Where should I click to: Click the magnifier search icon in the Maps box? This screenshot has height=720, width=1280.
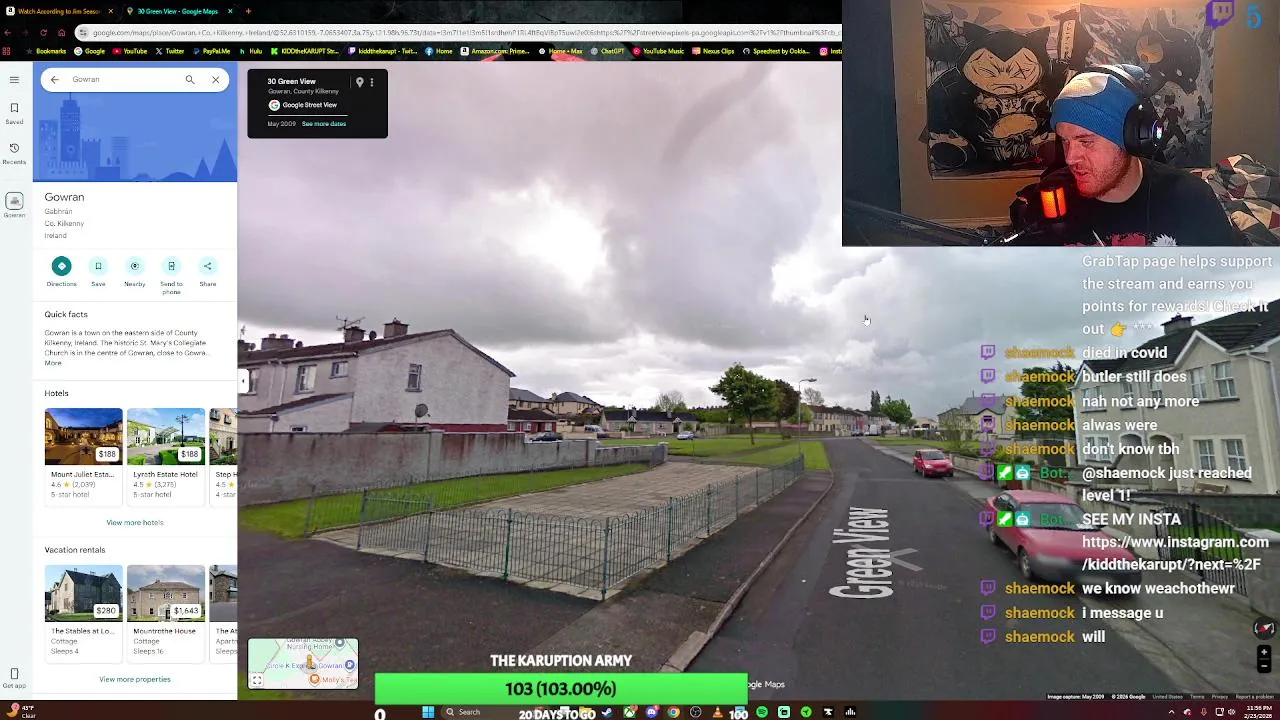point(189,79)
